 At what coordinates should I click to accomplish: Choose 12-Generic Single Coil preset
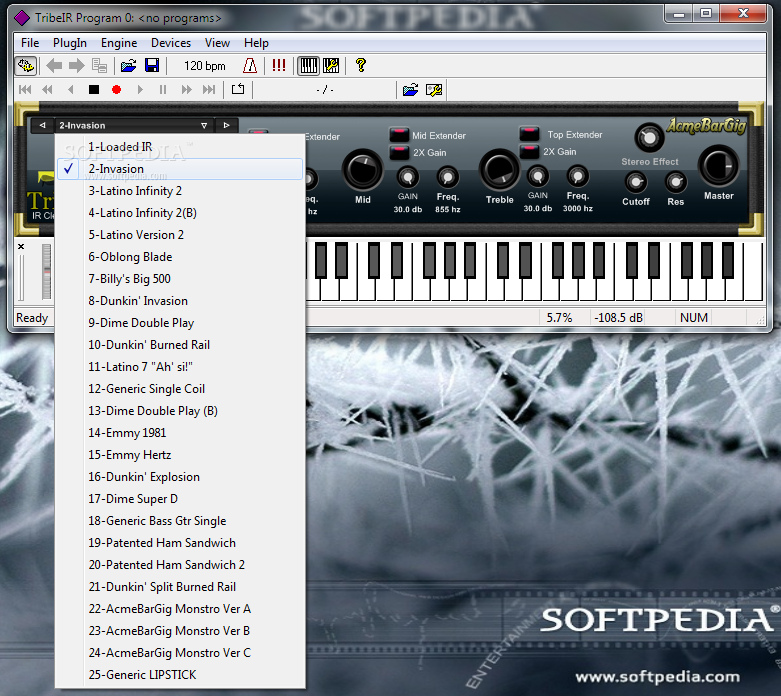tap(180, 389)
